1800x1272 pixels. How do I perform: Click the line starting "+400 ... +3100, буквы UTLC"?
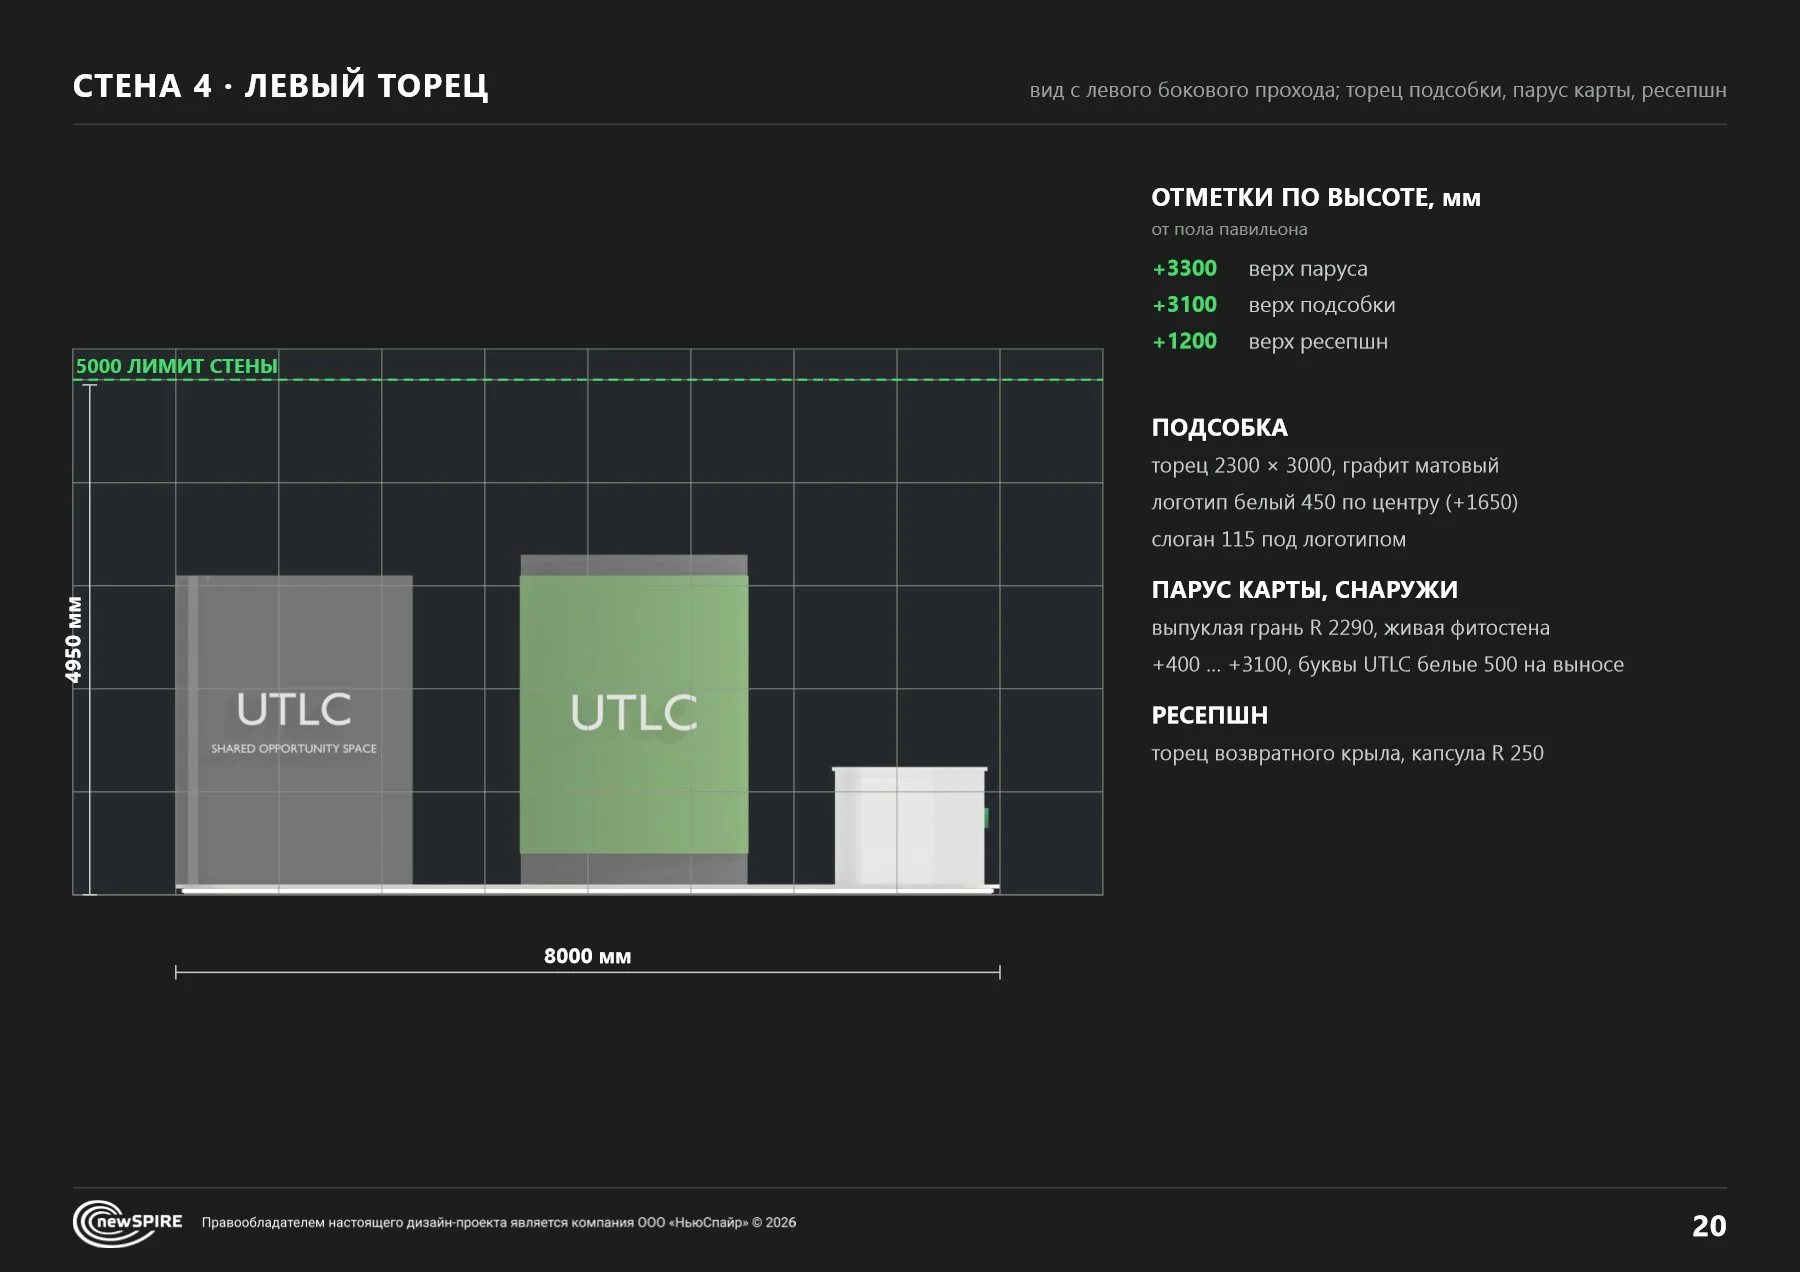(x=1388, y=665)
